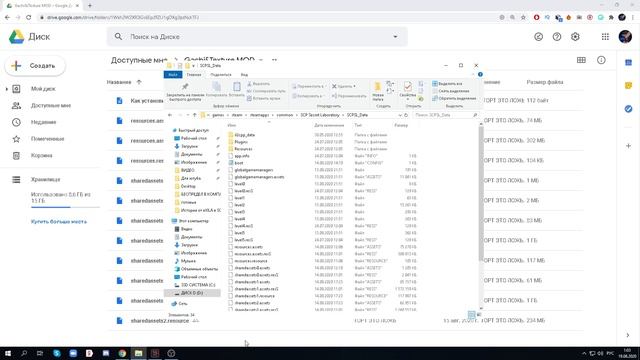Click the Купить больше места link
Viewport: 640px width, 360px height.
(x=59, y=222)
